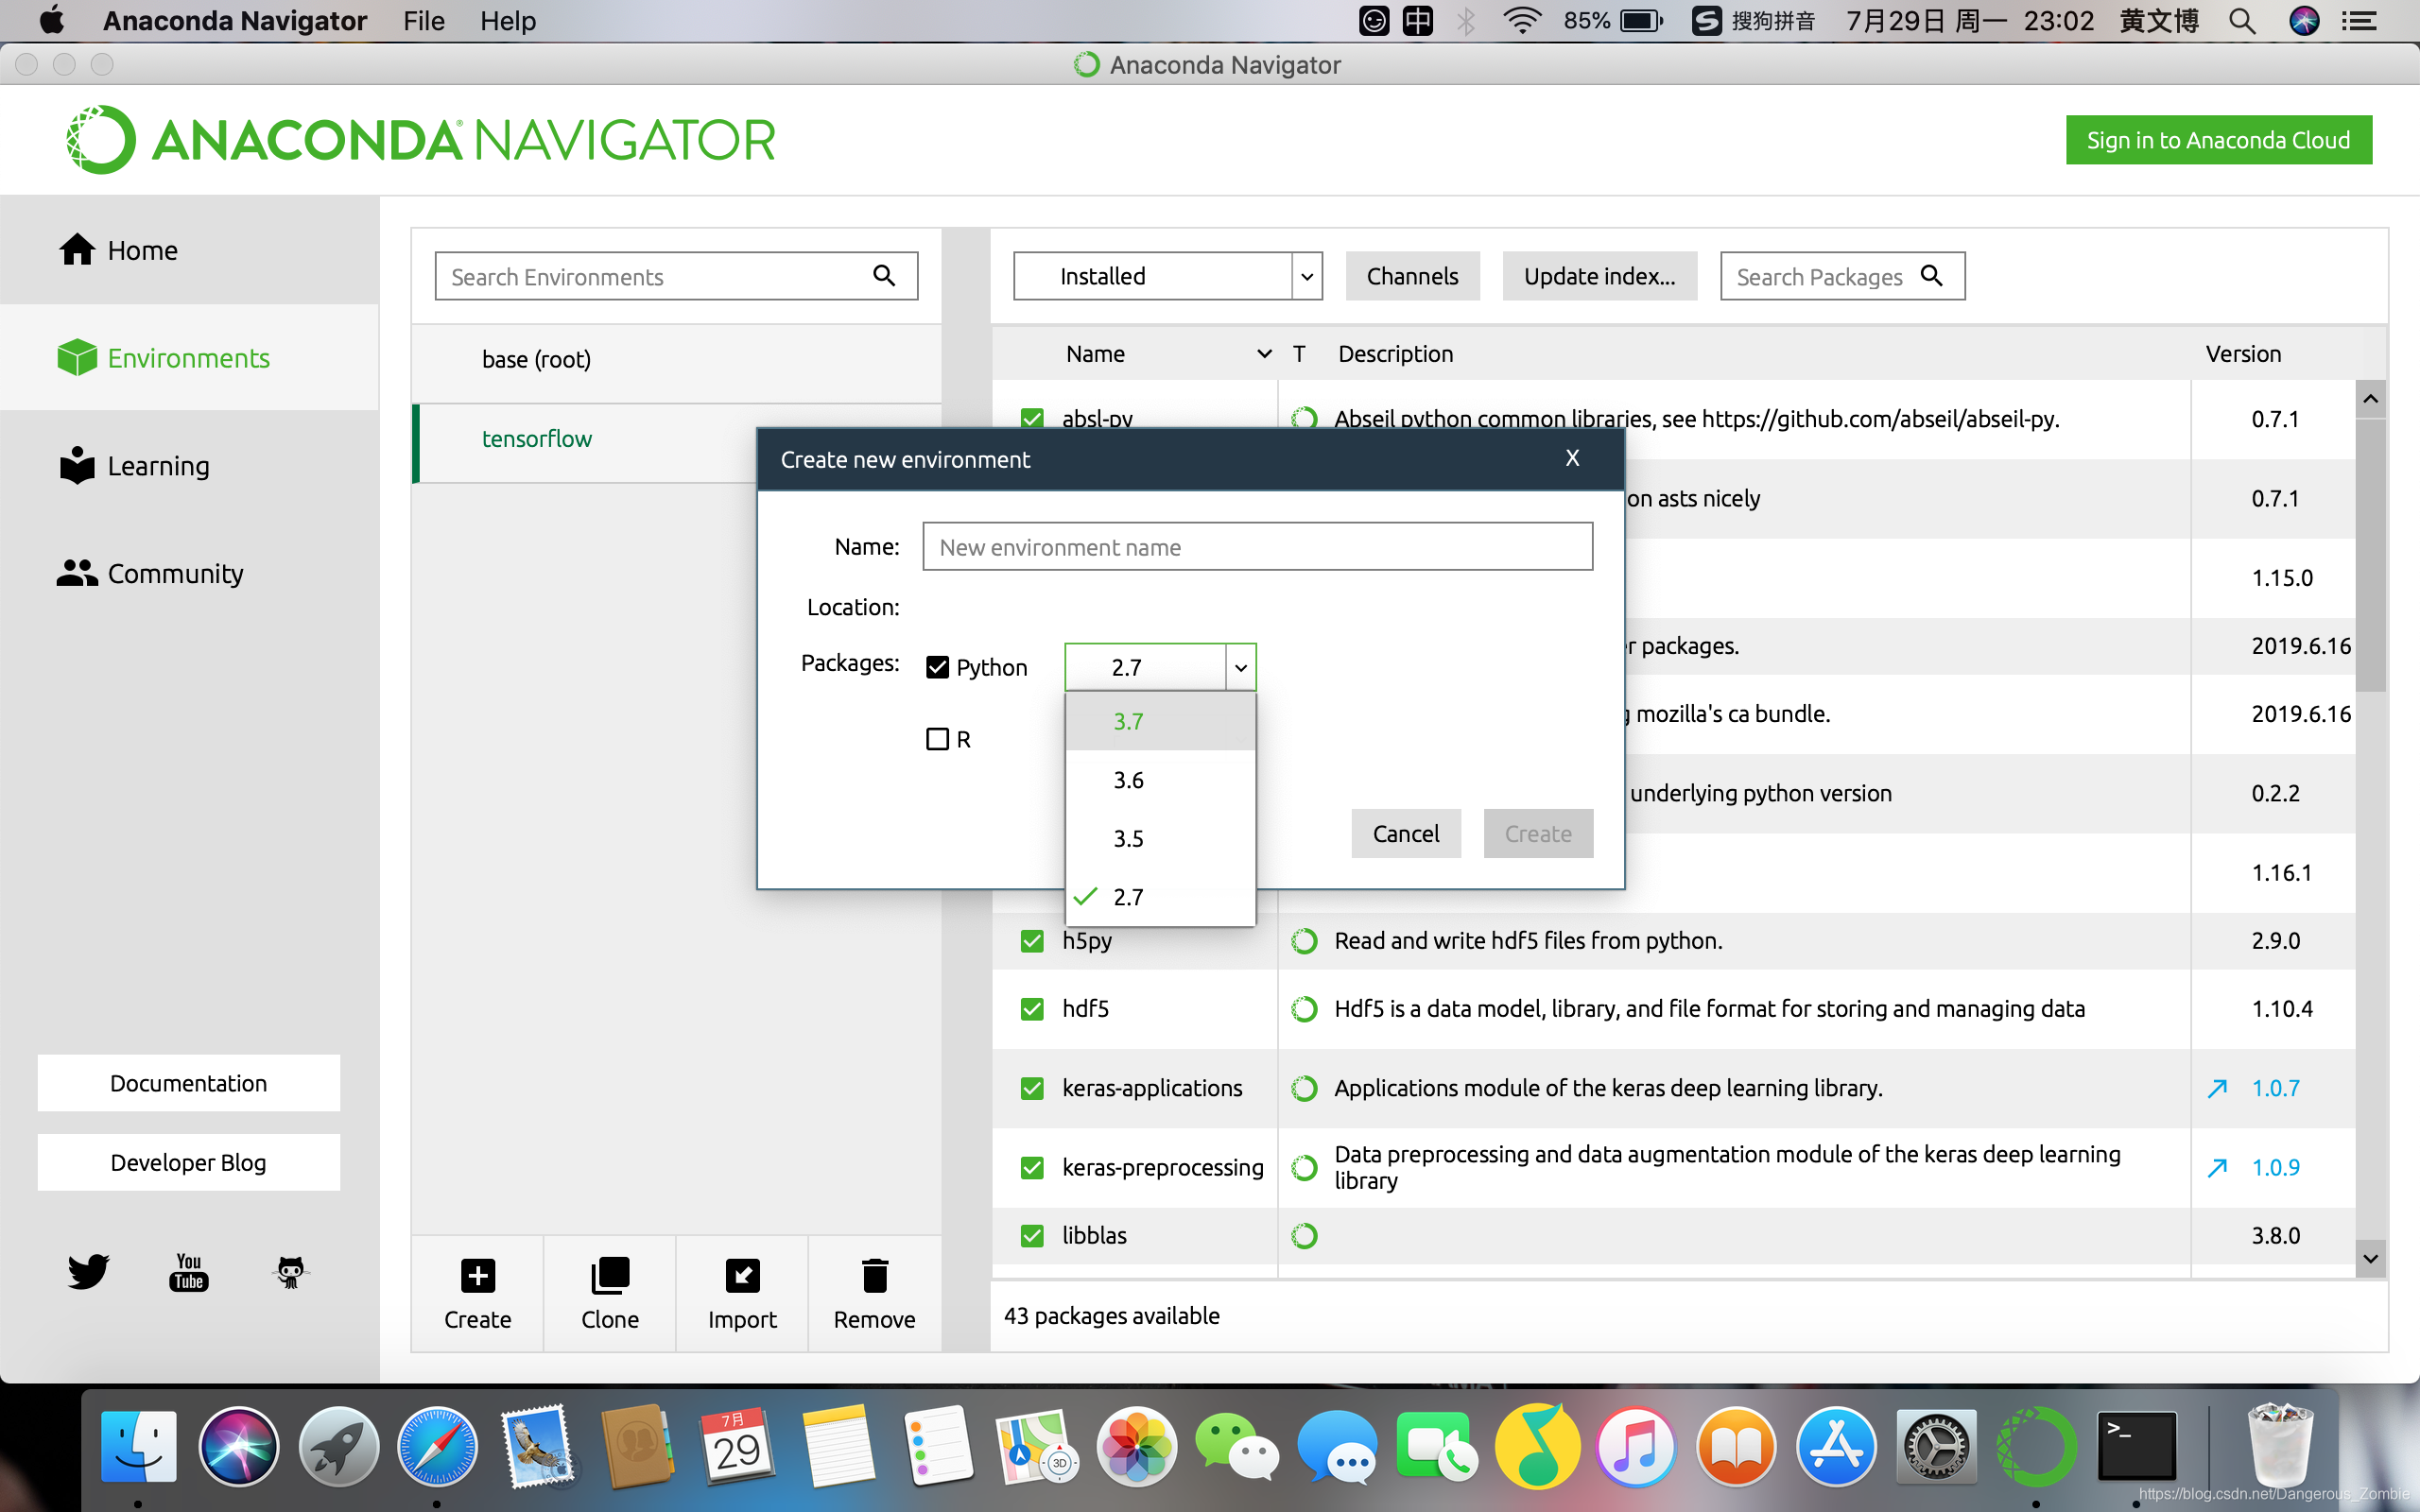Uncheck the Python package checkbox

coord(937,667)
